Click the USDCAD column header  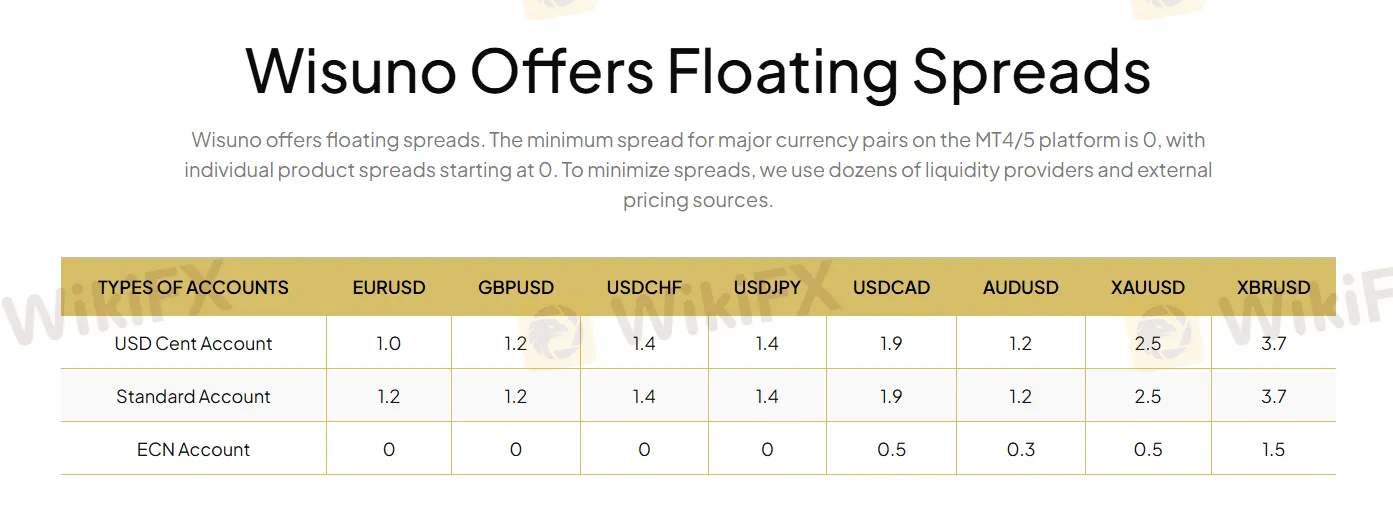coord(891,288)
